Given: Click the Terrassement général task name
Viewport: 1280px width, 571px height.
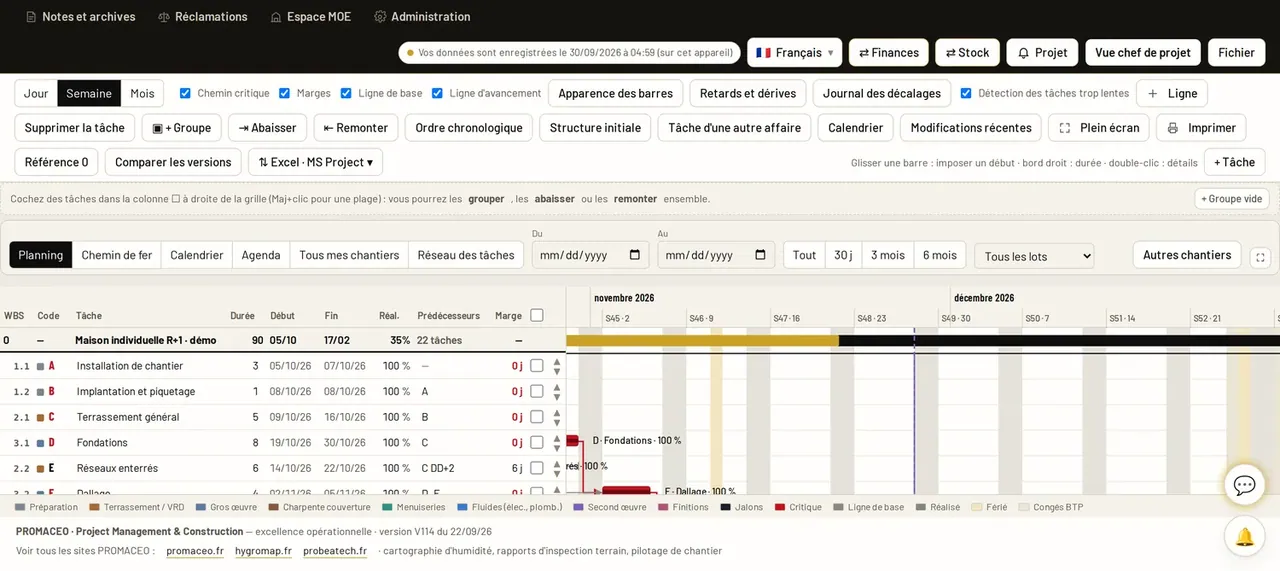Looking at the screenshot, I should click(x=128, y=417).
